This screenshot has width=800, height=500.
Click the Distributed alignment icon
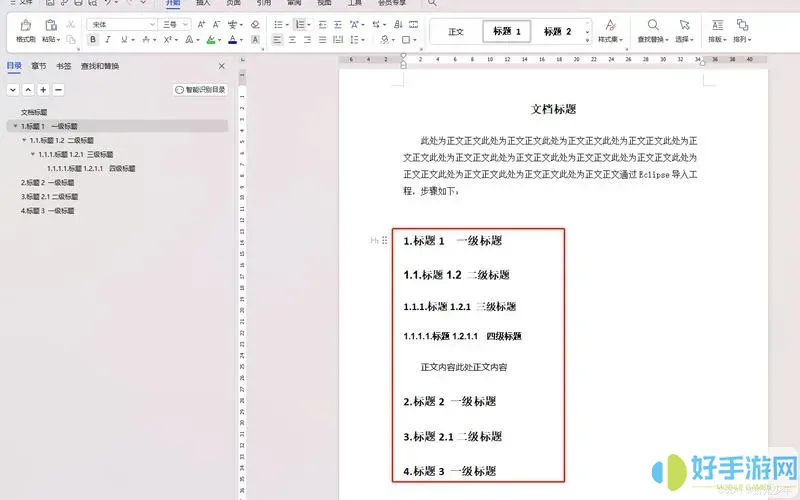coord(338,40)
